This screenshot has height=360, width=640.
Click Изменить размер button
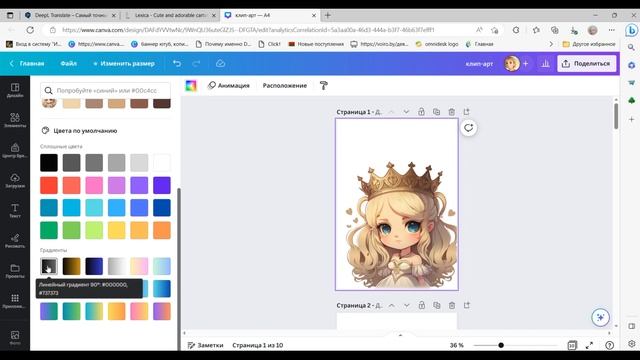124,64
